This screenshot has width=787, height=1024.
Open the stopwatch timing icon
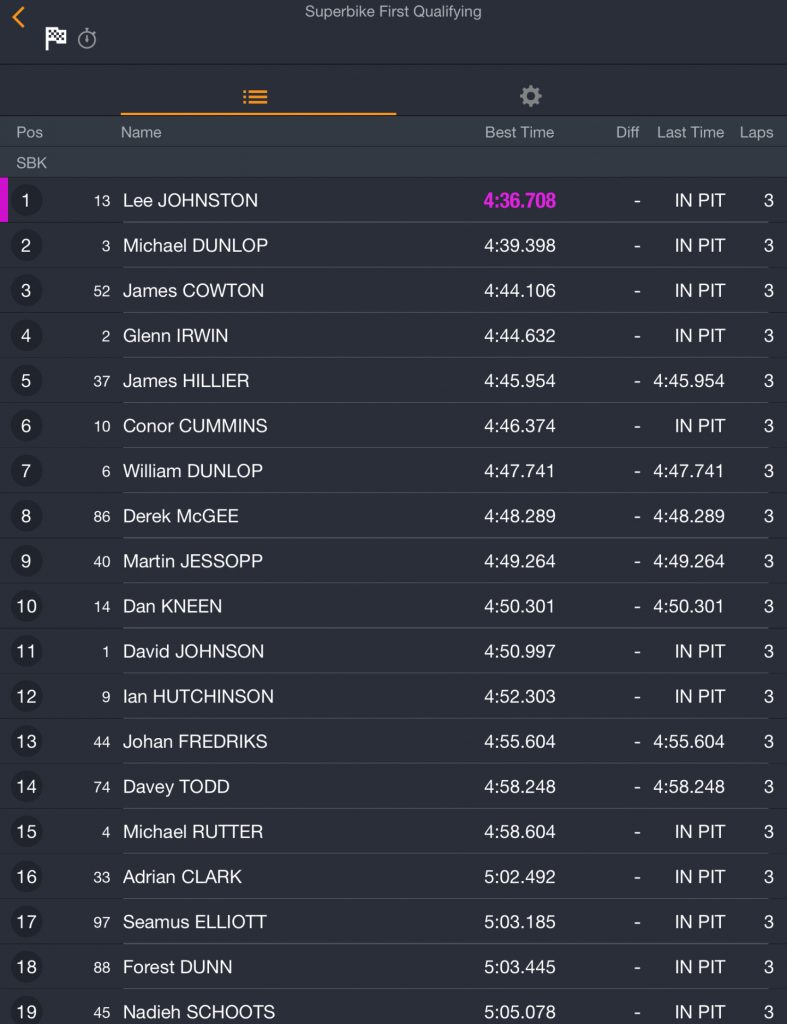click(87, 39)
